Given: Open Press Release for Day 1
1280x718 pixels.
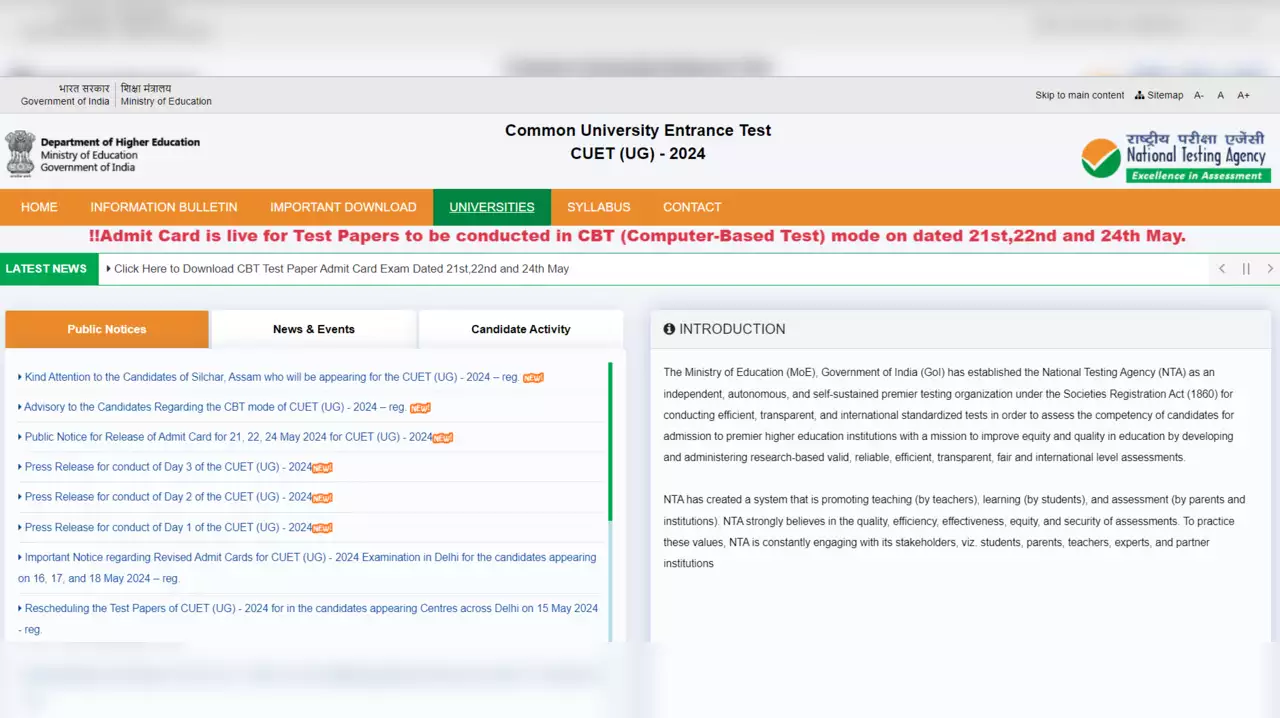Looking at the screenshot, I should click(167, 527).
